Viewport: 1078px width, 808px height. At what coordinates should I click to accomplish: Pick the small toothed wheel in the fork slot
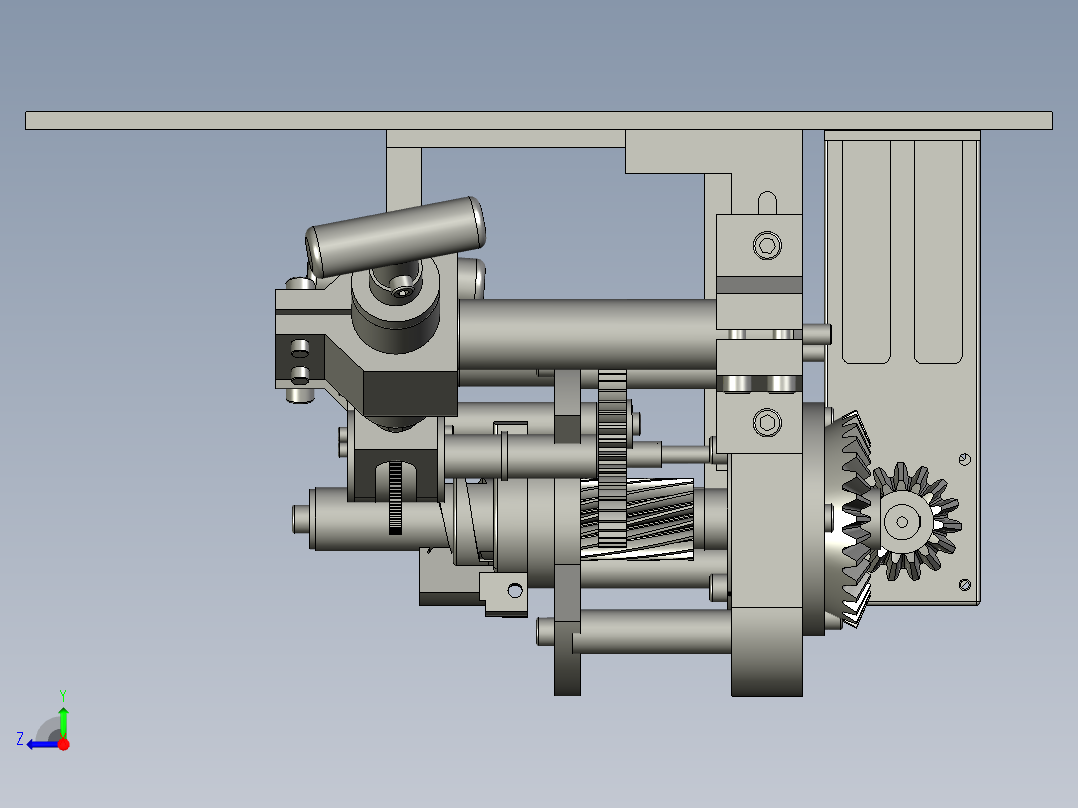click(x=395, y=497)
